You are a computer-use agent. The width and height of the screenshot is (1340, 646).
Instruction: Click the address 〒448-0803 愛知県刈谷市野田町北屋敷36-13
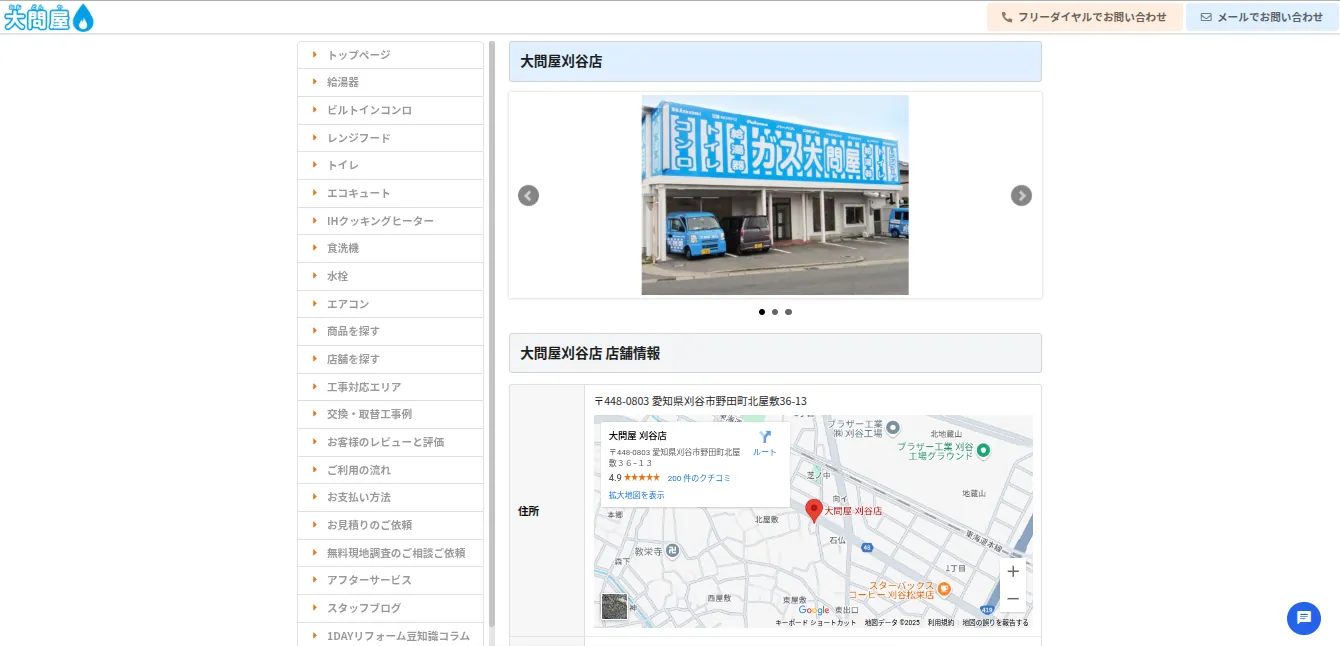(x=700, y=401)
